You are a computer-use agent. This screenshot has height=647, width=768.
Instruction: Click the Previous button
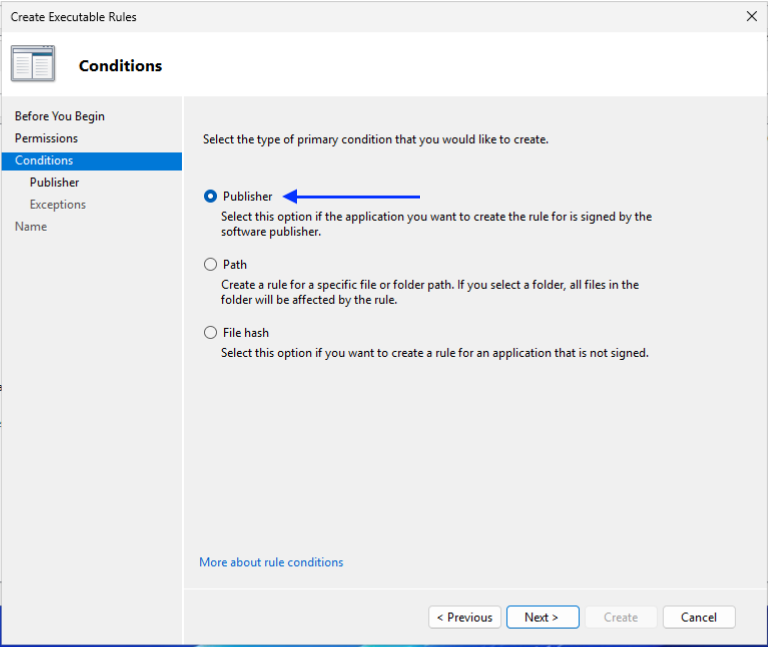click(464, 617)
